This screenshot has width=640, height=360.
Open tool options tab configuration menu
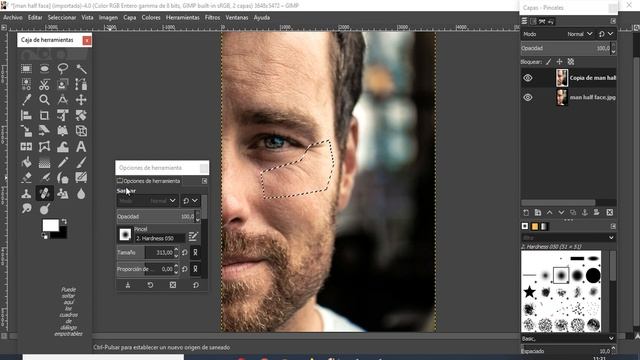[x=204, y=181]
